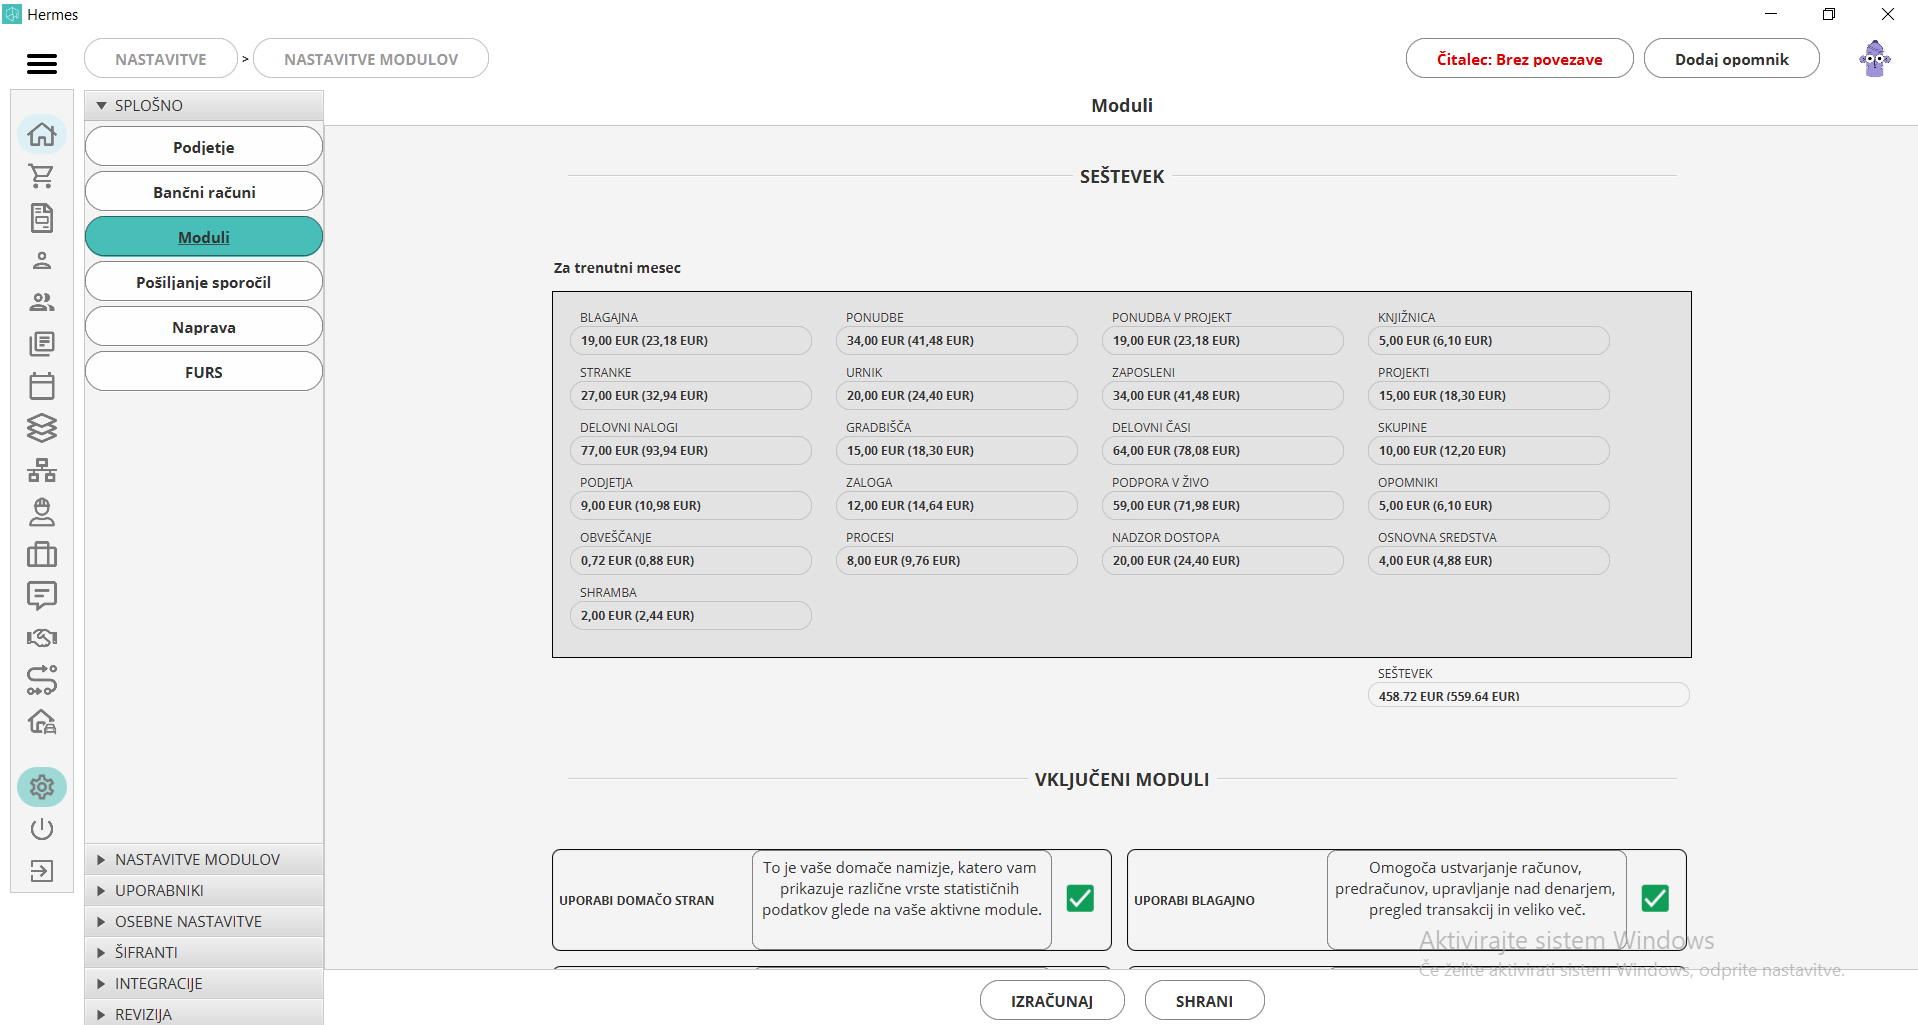Screen dimensions: 1918x1025
Task: Click the PODPORA V ŽIVO price field
Action: pyautogui.click(x=1223, y=506)
